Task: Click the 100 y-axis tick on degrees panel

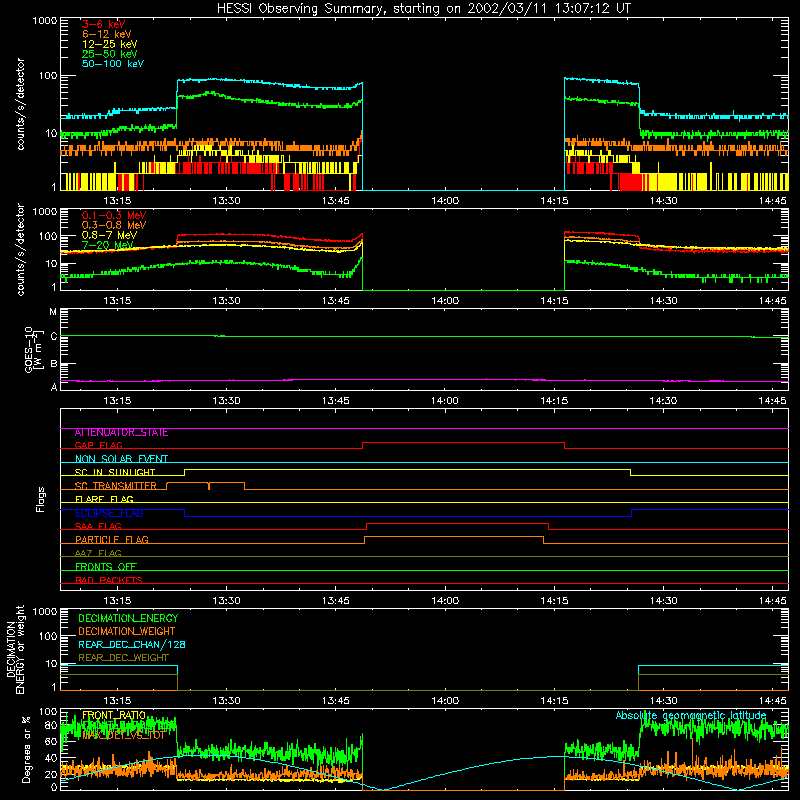Action: pyautogui.click(x=48, y=712)
